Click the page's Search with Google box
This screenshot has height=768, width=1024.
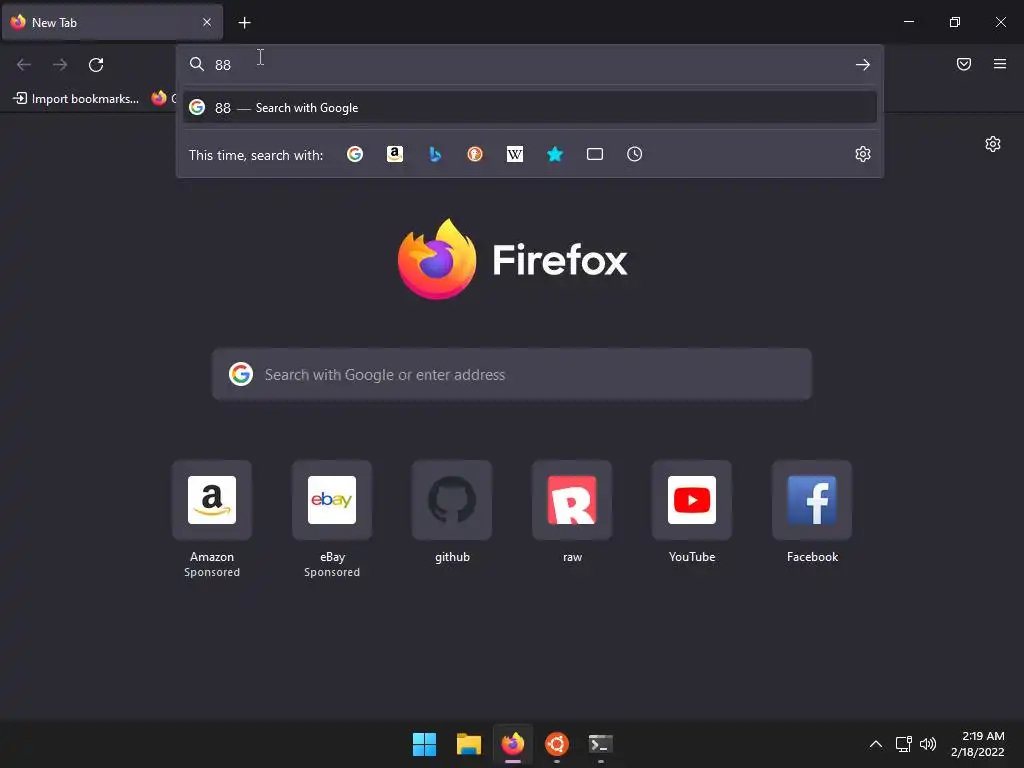coord(511,374)
